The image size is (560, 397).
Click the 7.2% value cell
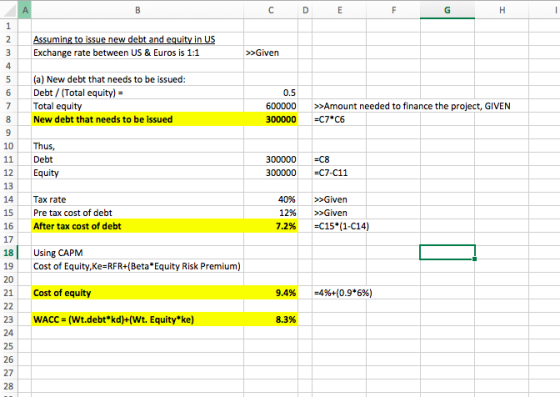click(271, 226)
